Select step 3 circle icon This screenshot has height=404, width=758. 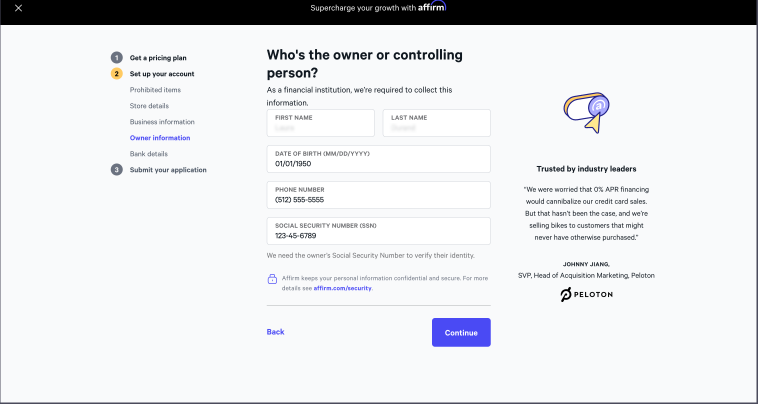click(x=117, y=170)
